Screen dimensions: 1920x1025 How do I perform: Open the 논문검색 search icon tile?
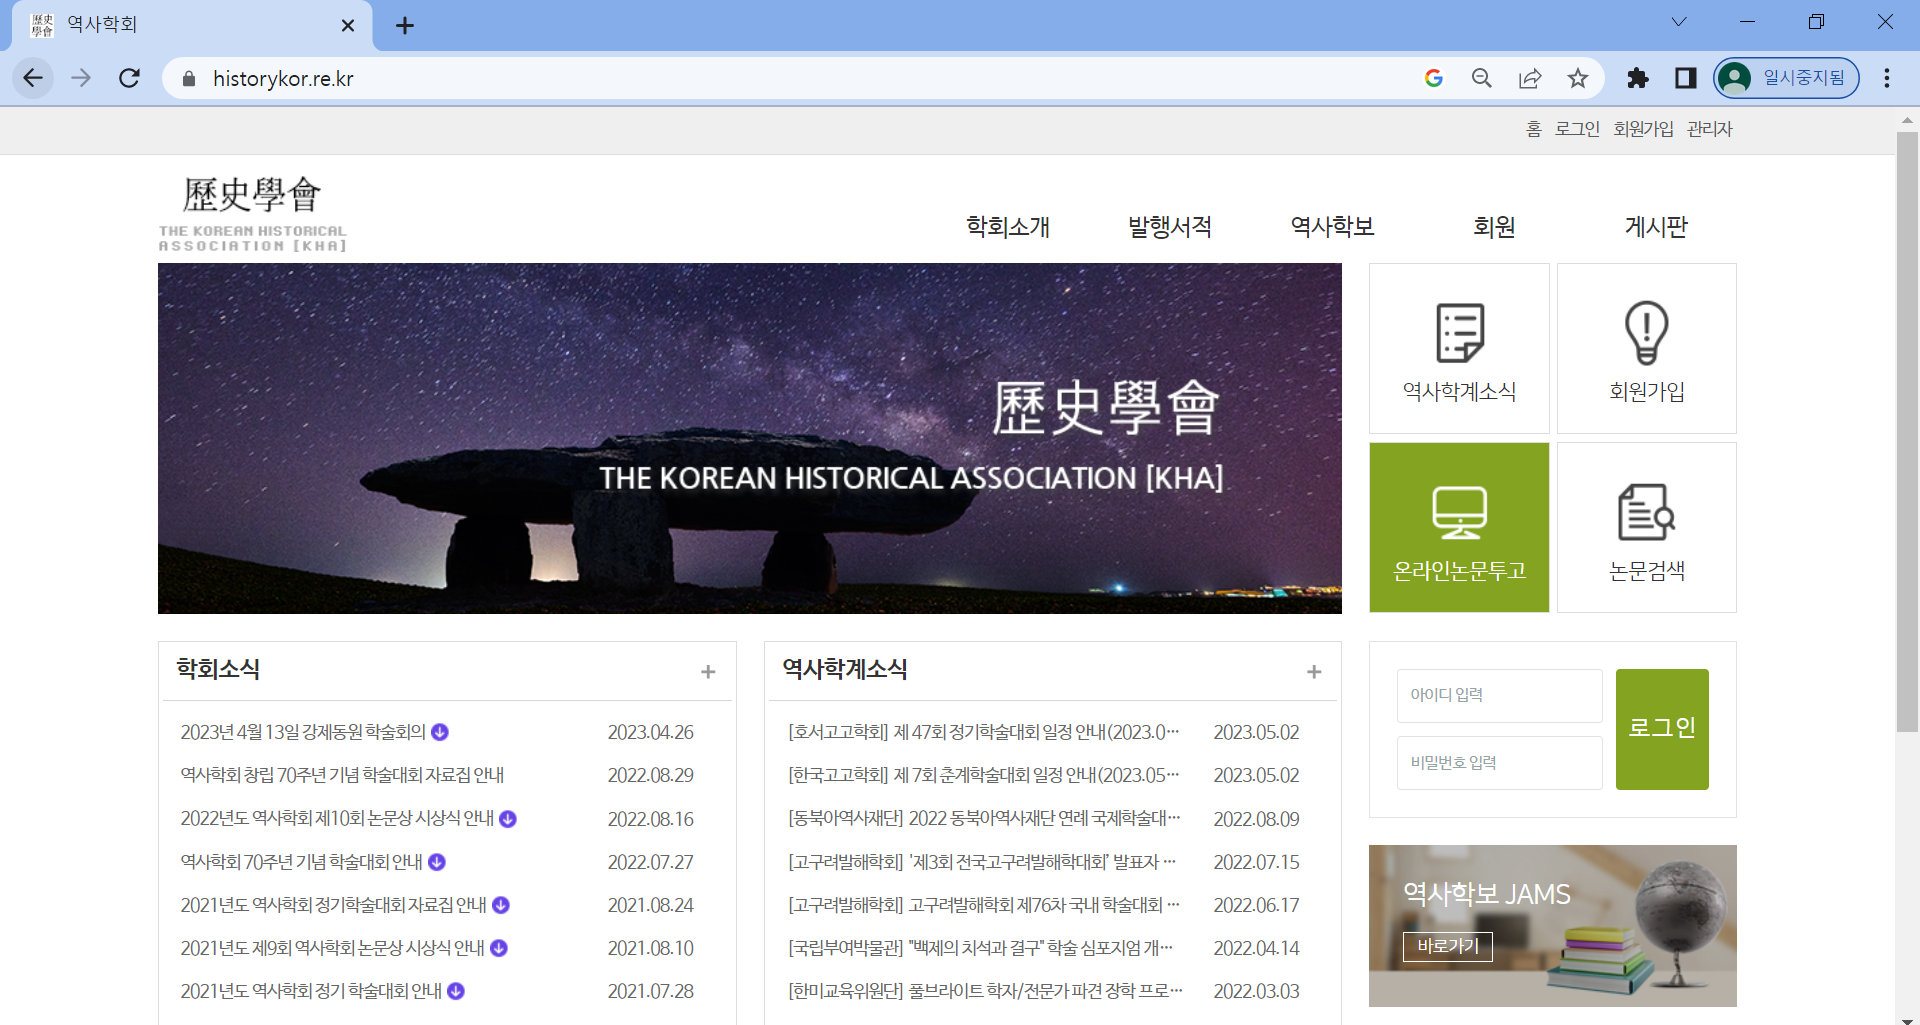[1647, 527]
